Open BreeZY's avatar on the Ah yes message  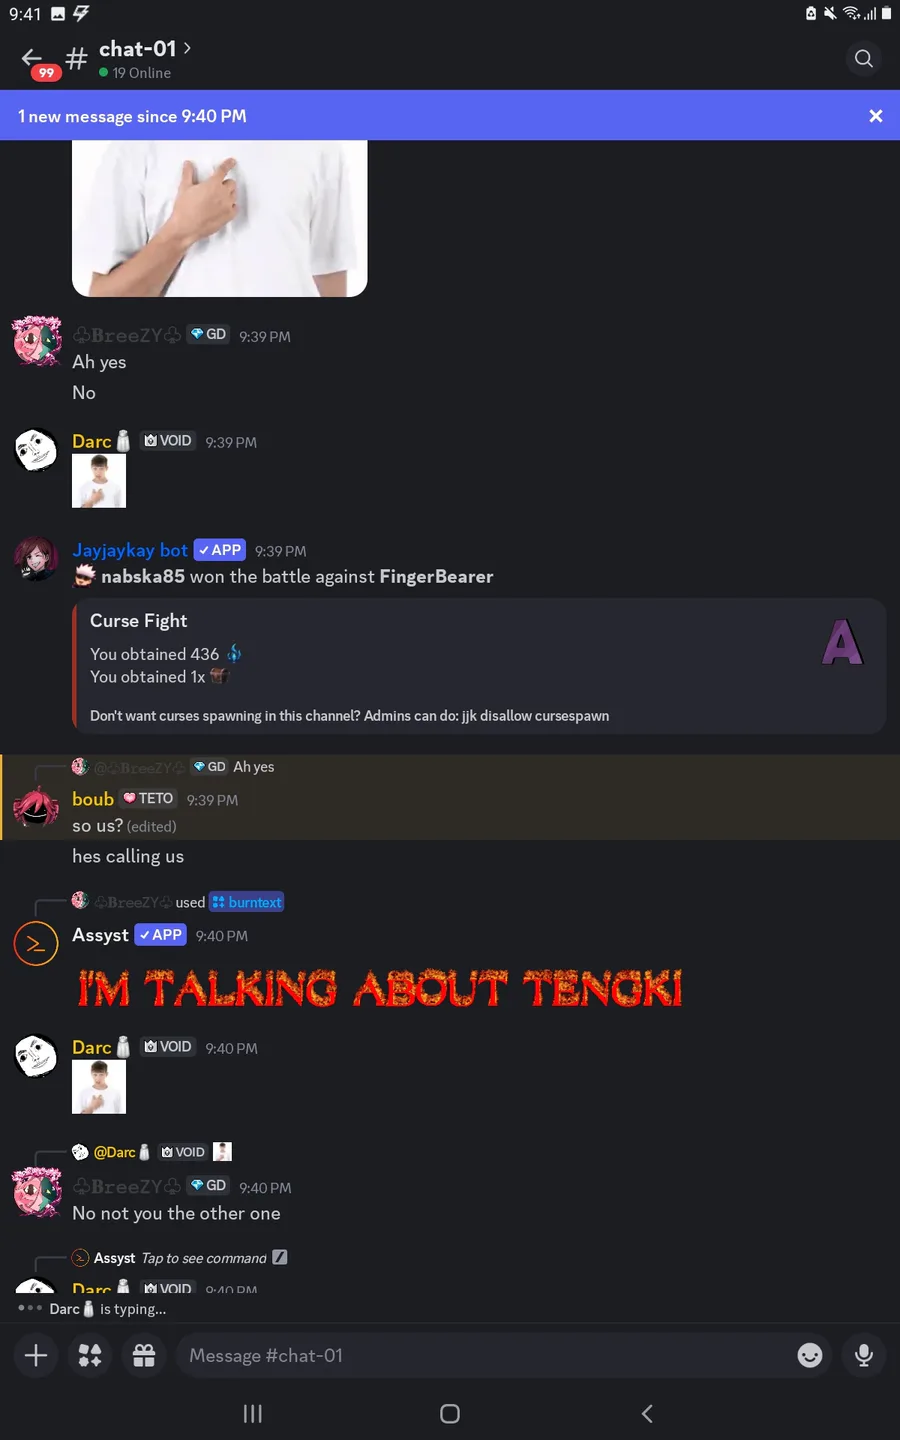[37, 341]
